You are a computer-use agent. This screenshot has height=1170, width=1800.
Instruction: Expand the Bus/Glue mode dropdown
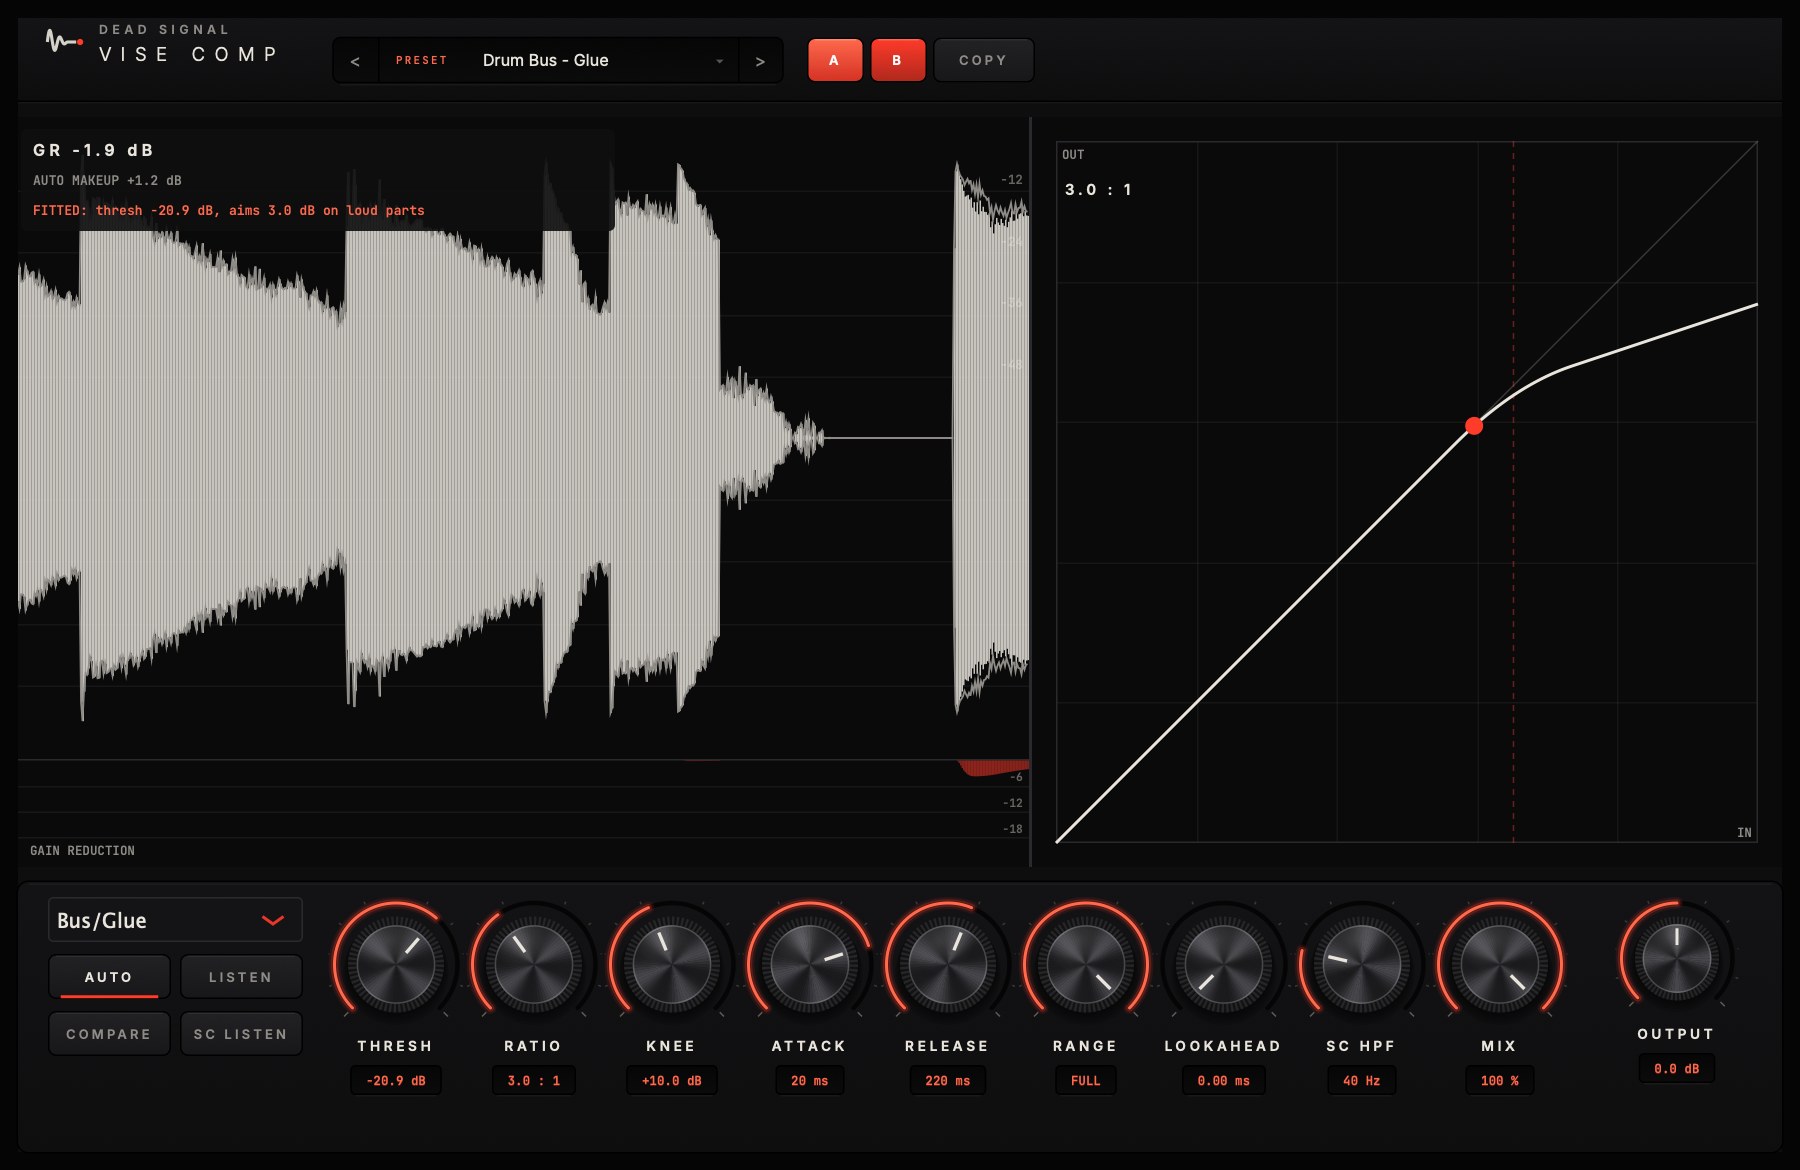(175, 920)
